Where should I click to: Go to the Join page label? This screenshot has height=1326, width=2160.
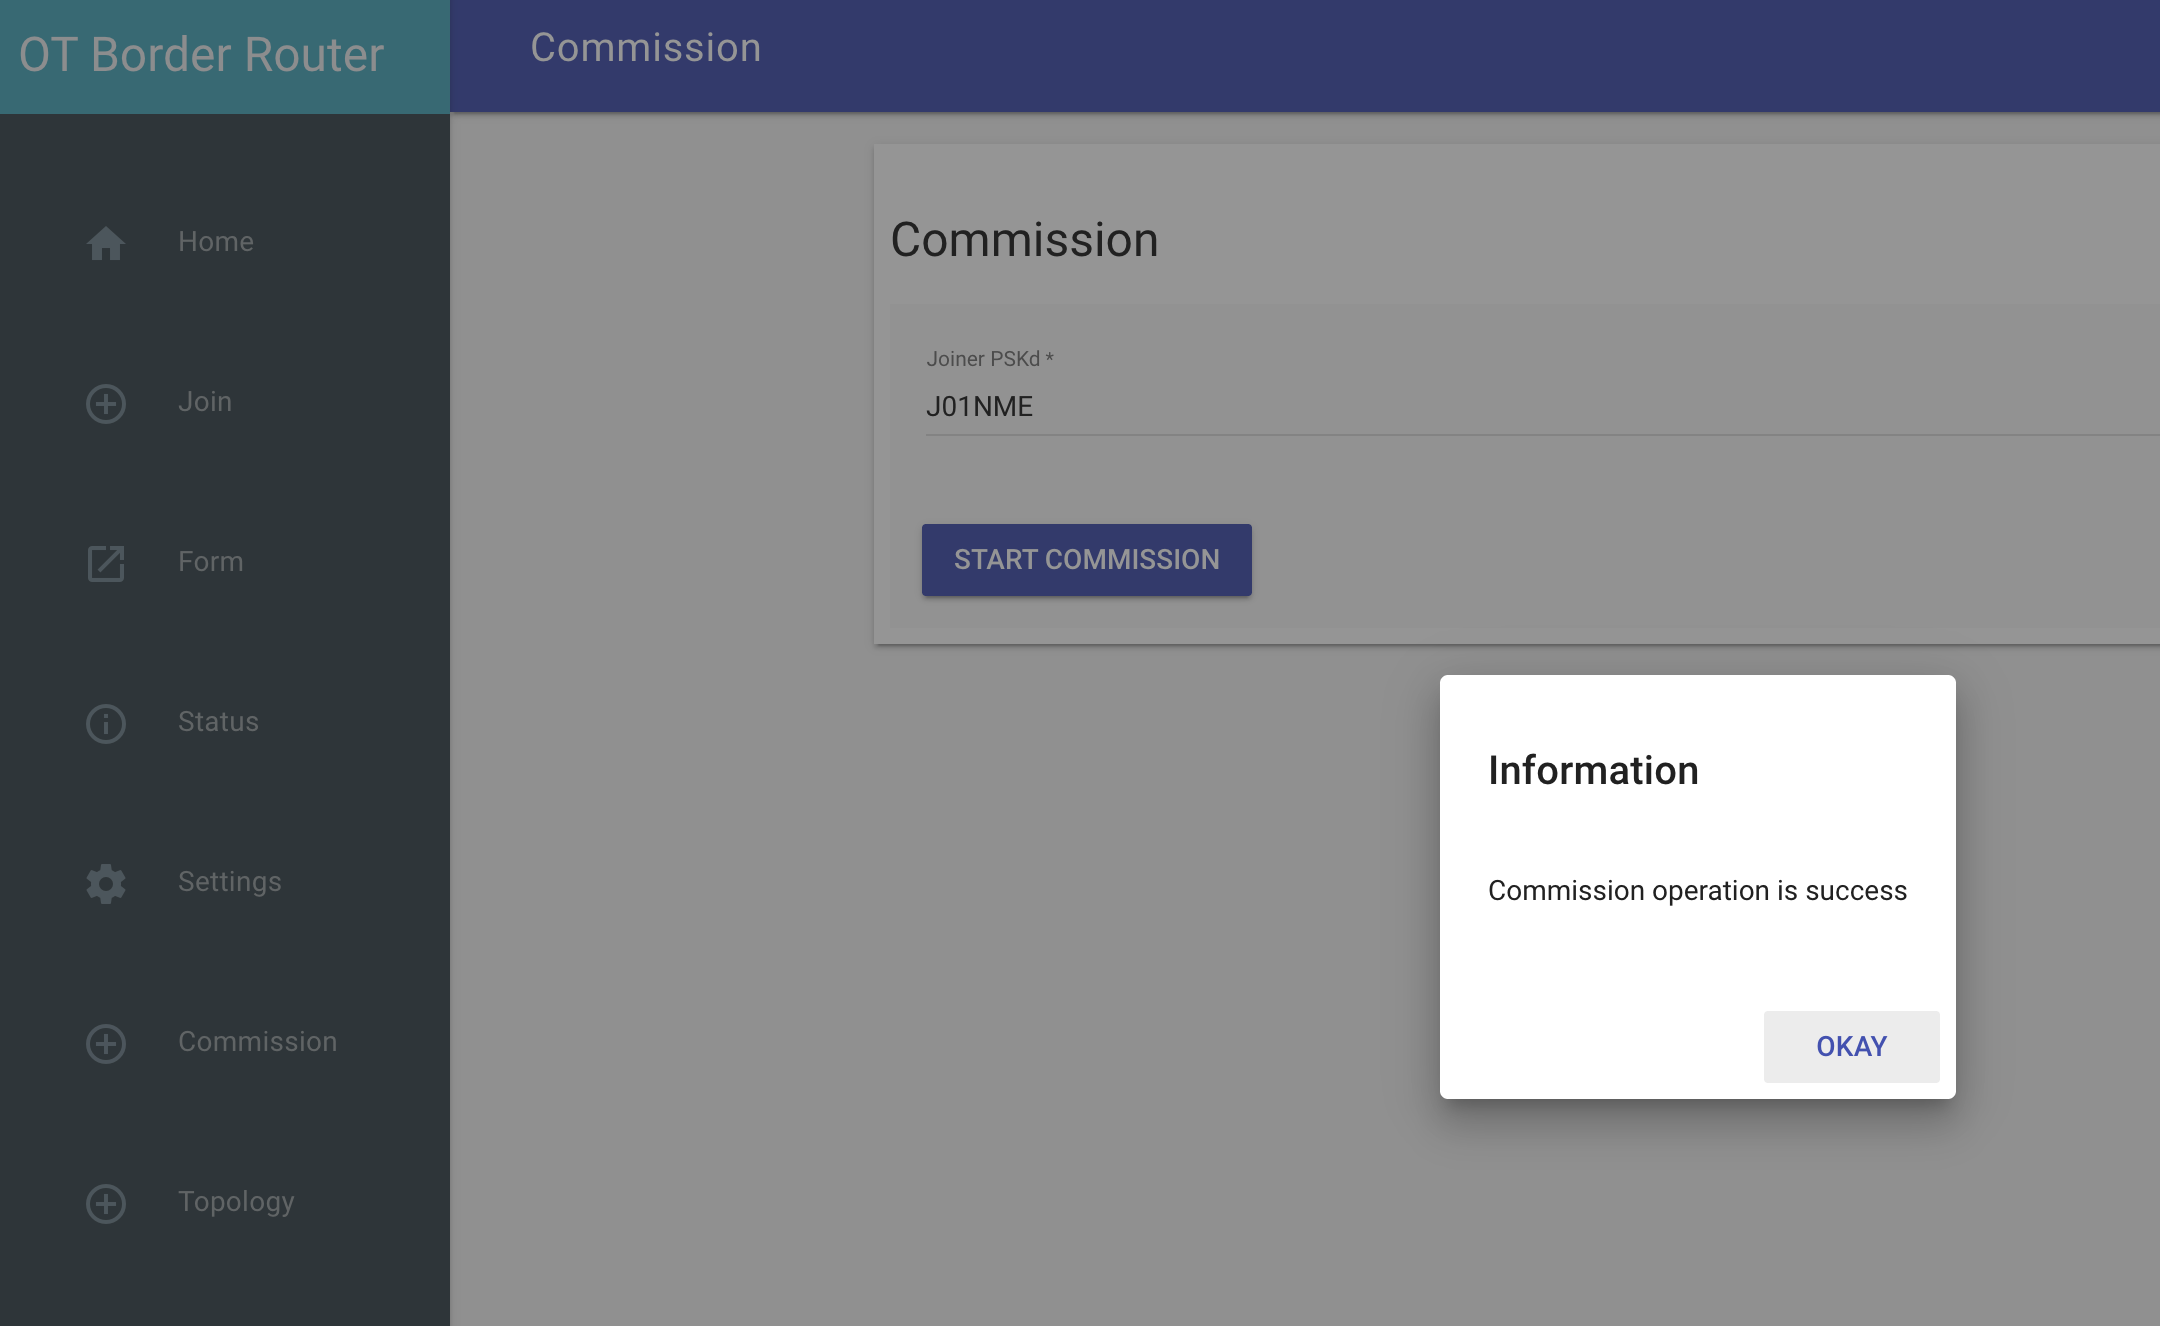(x=205, y=402)
